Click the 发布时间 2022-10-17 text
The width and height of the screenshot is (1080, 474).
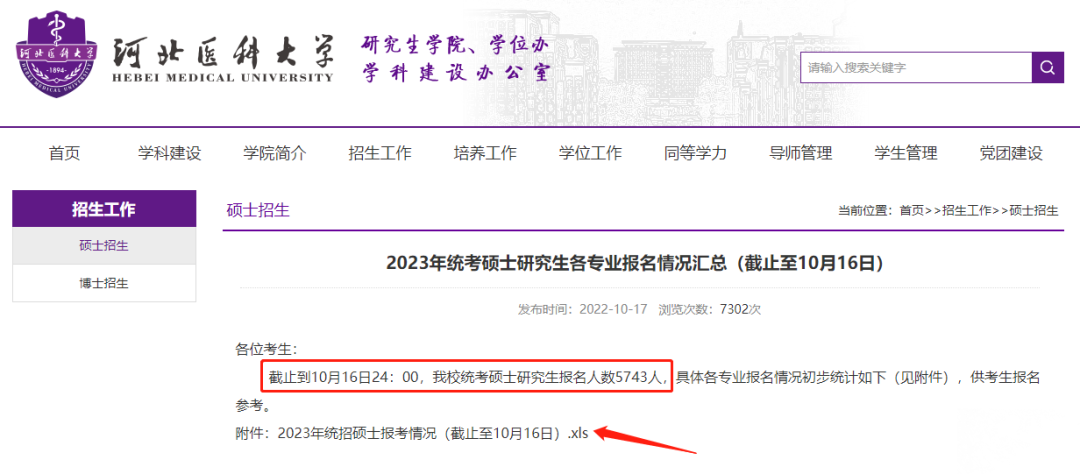pos(583,309)
